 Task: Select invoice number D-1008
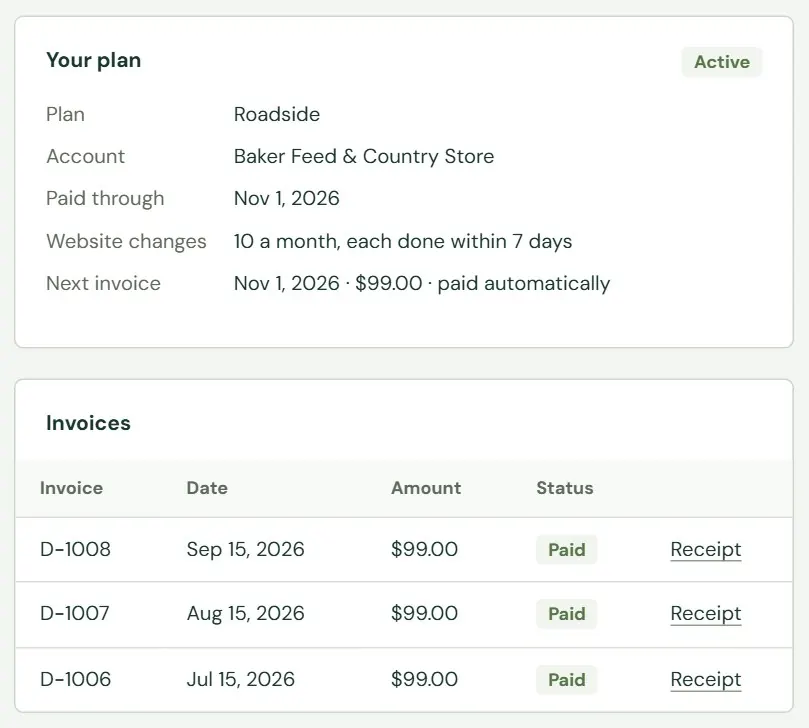click(x=75, y=549)
